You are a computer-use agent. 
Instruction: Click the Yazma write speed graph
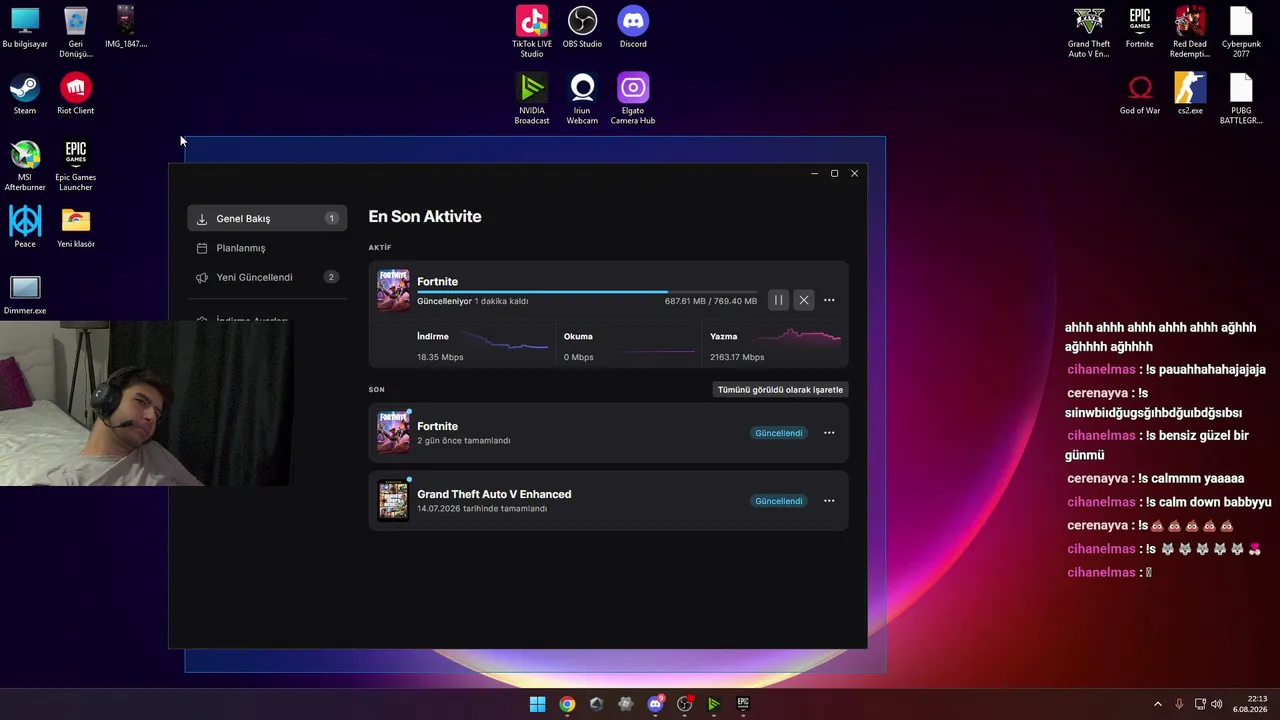click(798, 340)
